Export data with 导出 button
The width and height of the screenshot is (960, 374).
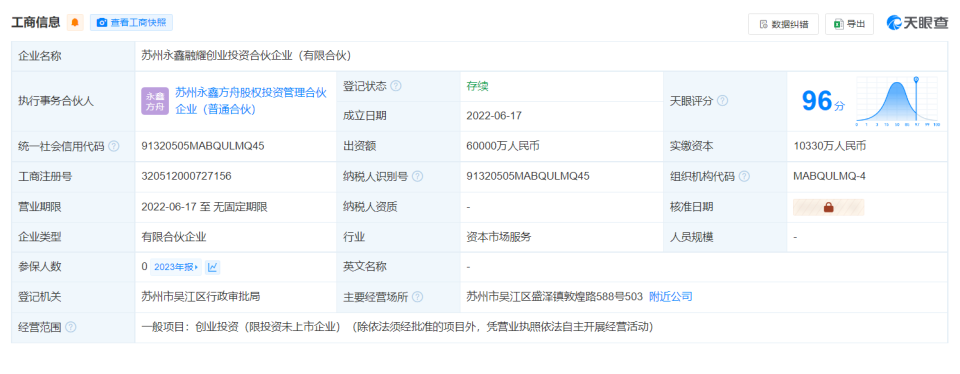849,24
